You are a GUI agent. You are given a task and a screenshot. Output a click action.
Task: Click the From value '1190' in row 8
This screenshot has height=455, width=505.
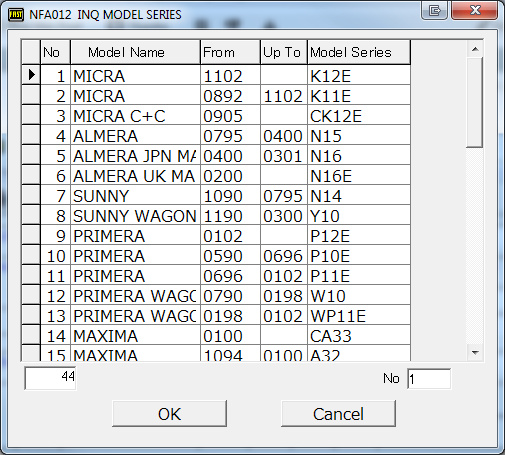tap(230, 215)
